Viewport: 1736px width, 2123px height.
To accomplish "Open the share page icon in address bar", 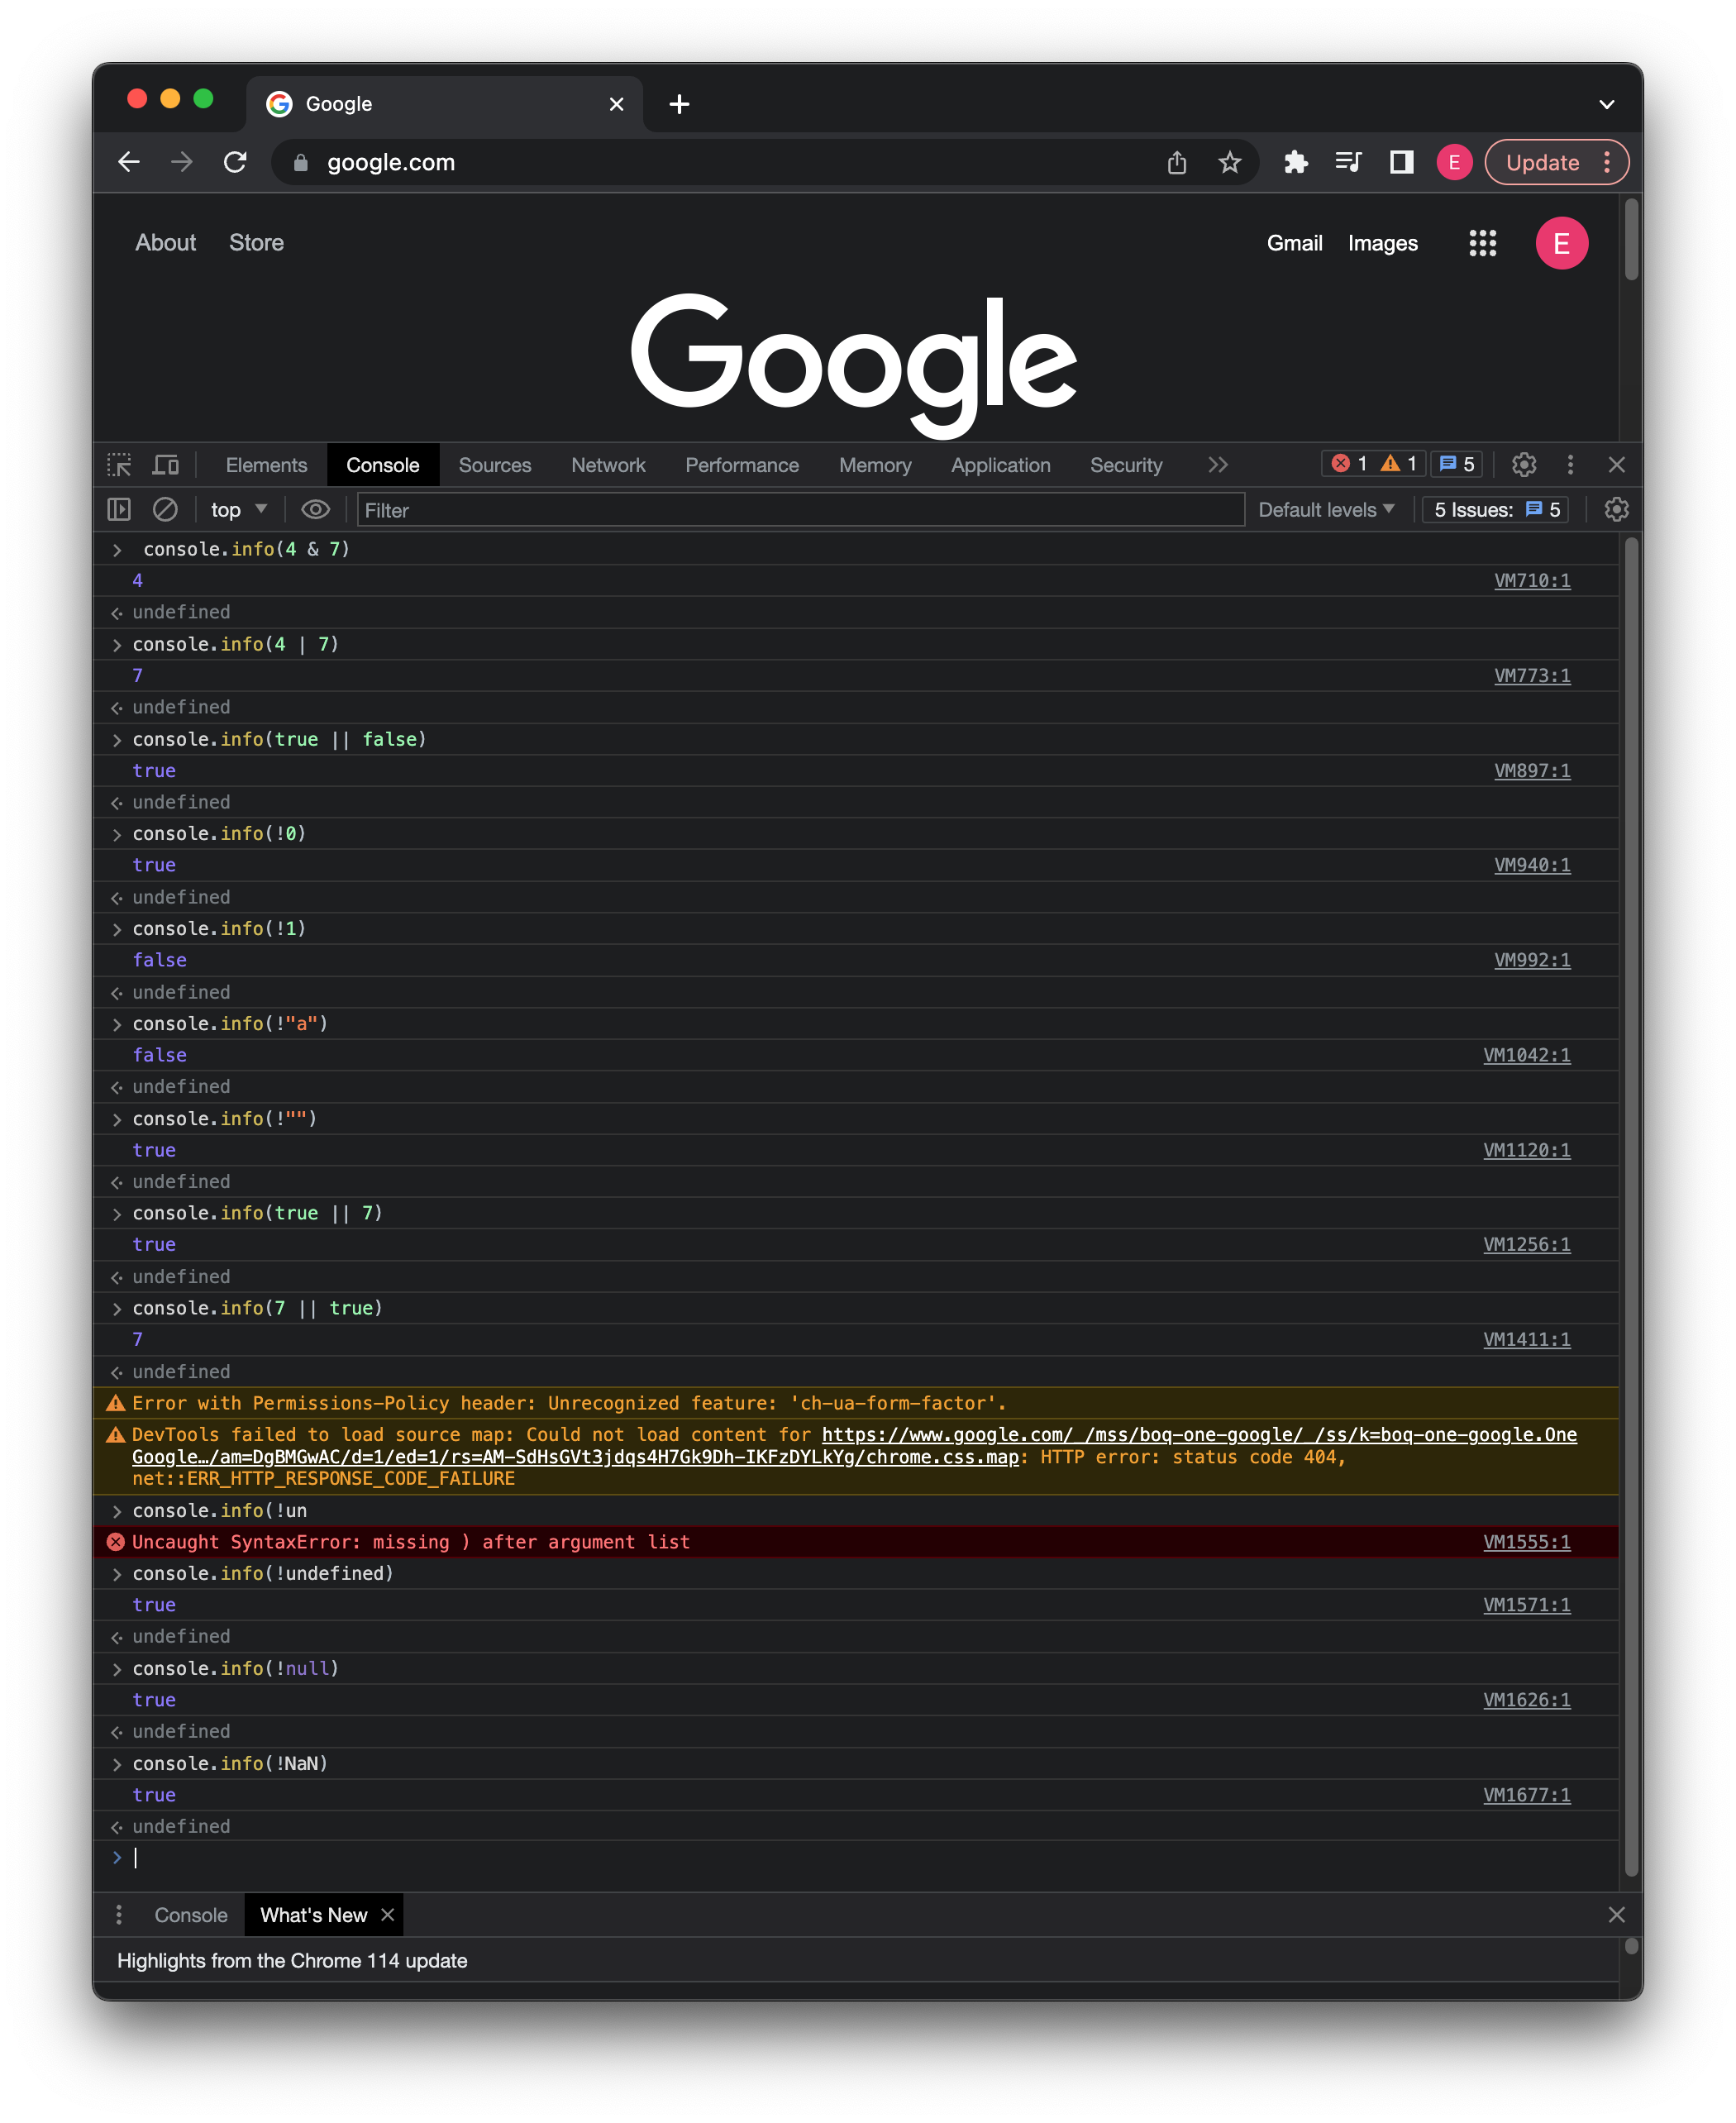I will (x=1177, y=162).
